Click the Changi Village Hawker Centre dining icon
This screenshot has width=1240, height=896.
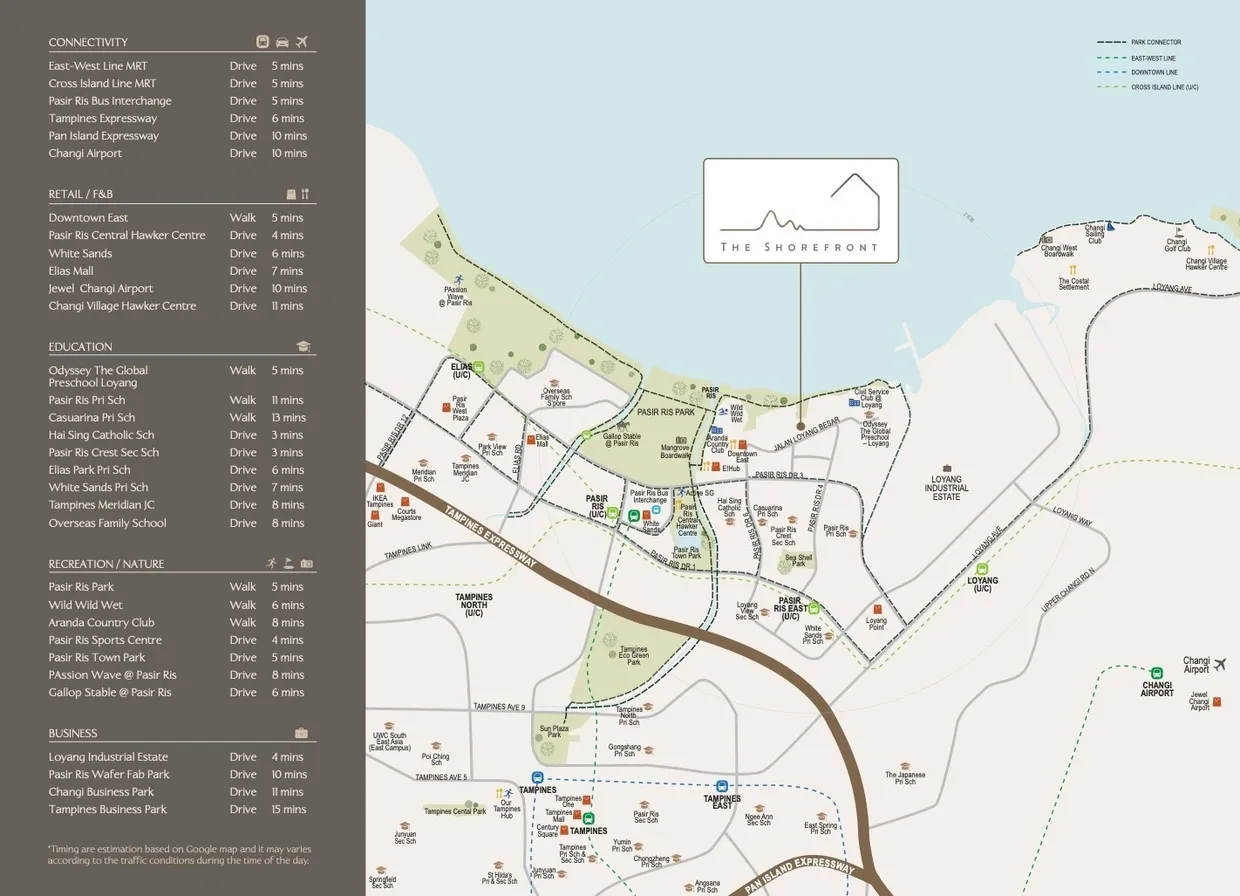[x=1211, y=250]
